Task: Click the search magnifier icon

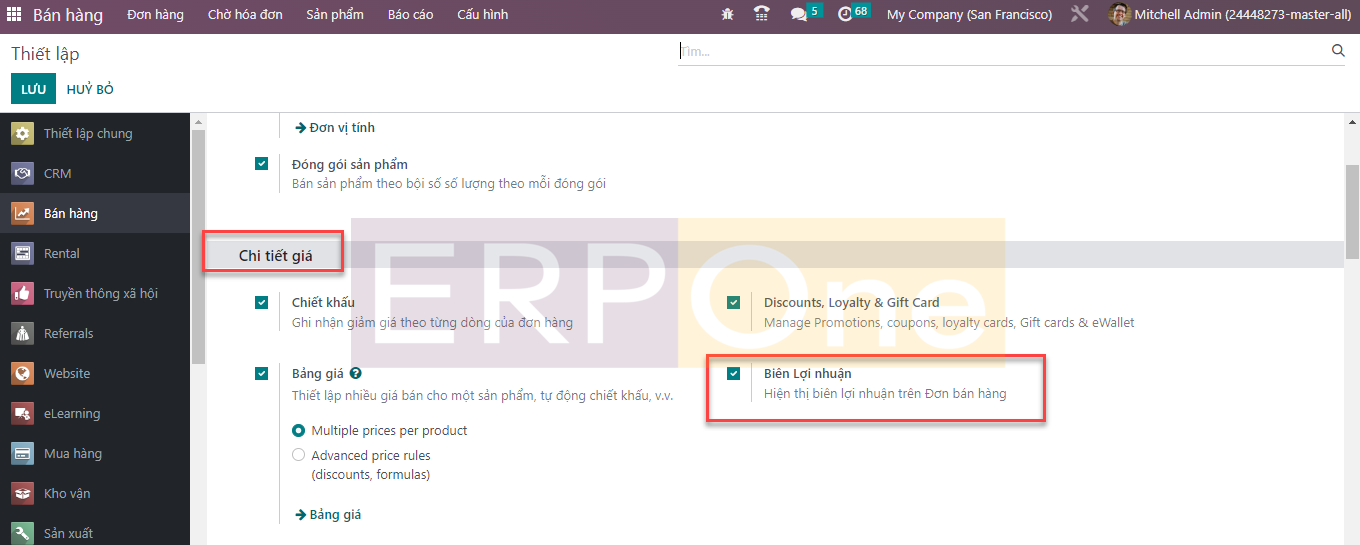Action: tap(1338, 51)
